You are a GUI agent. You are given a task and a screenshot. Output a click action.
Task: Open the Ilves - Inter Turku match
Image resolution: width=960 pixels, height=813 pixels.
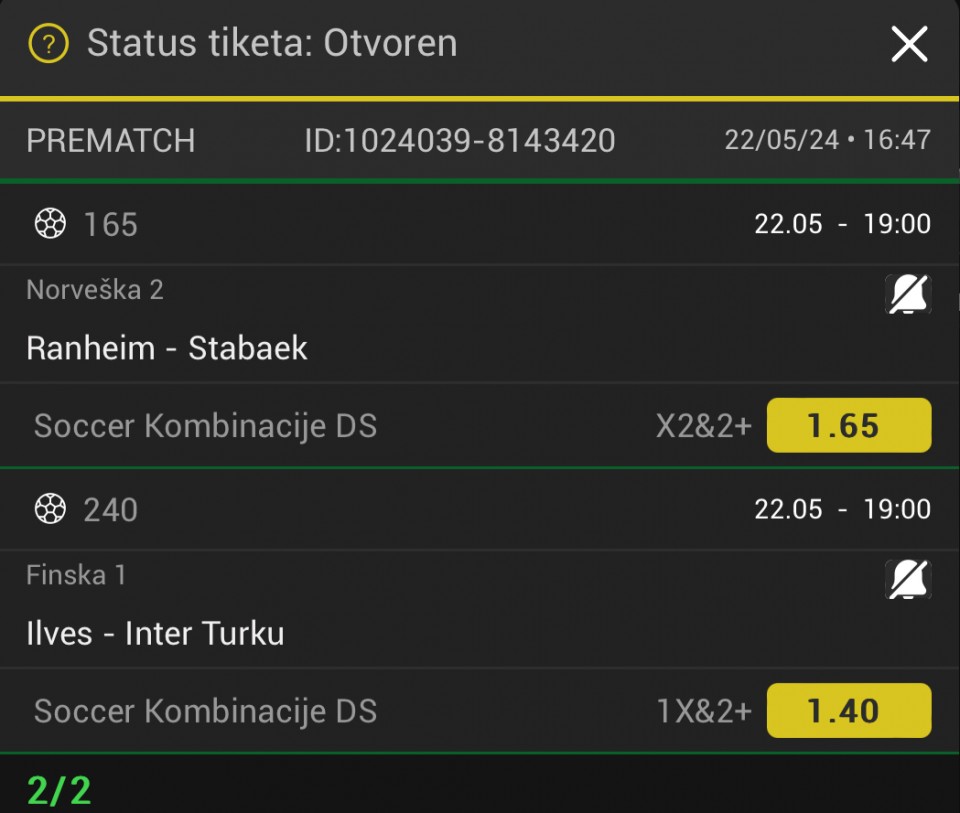155,633
